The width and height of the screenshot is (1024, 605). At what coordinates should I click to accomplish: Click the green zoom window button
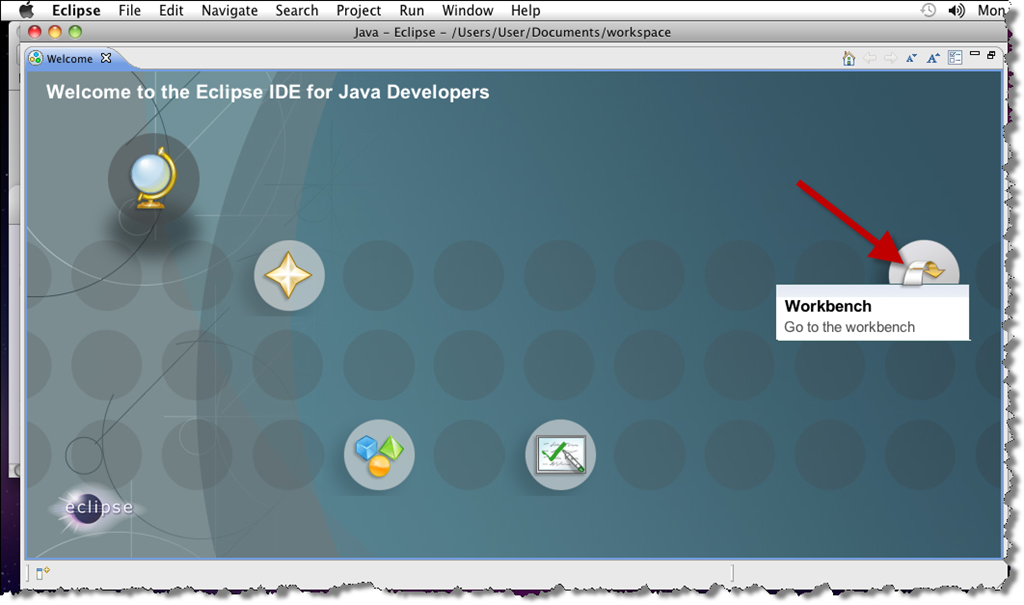pyautogui.click(x=75, y=31)
